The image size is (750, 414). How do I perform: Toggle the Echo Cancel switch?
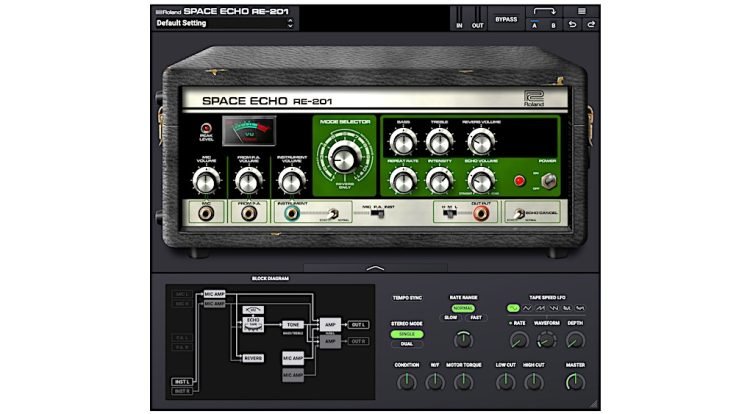point(516,212)
